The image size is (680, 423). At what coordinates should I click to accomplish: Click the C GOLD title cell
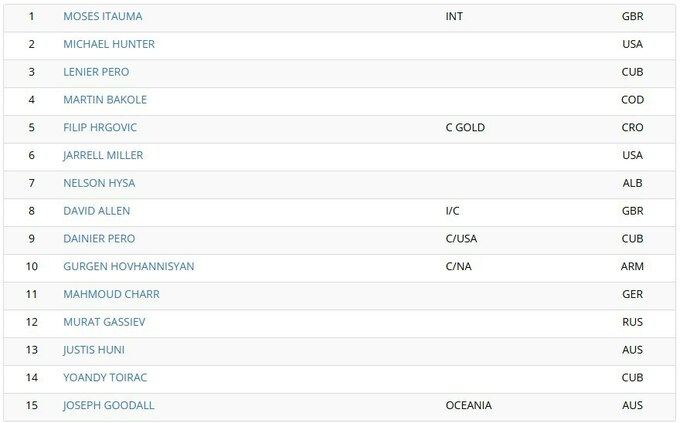tap(465, 128)
